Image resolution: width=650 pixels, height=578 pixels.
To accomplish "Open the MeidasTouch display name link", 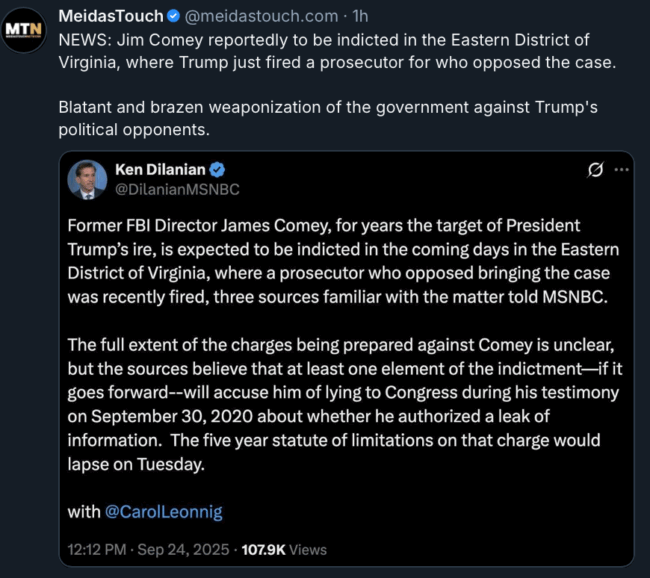I will [111, 17].
